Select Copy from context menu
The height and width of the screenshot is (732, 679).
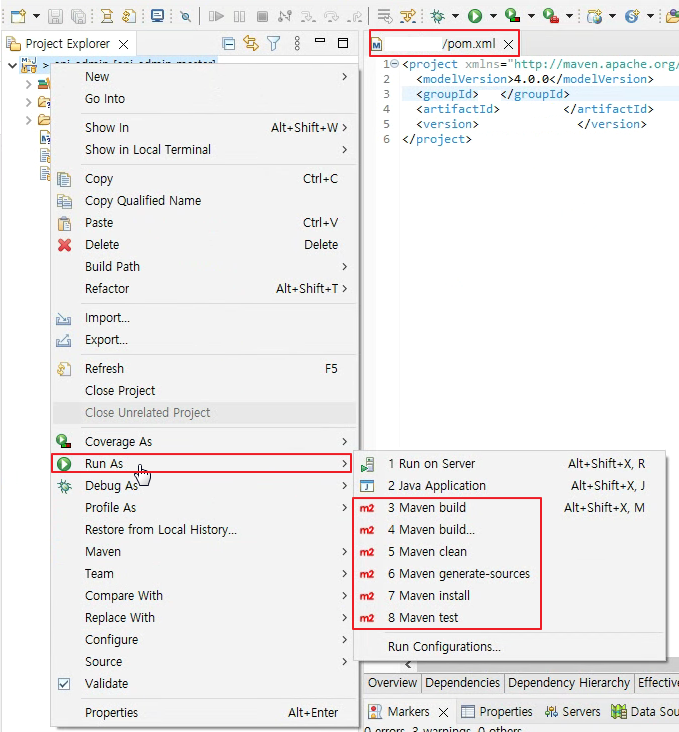pos(204,178)
